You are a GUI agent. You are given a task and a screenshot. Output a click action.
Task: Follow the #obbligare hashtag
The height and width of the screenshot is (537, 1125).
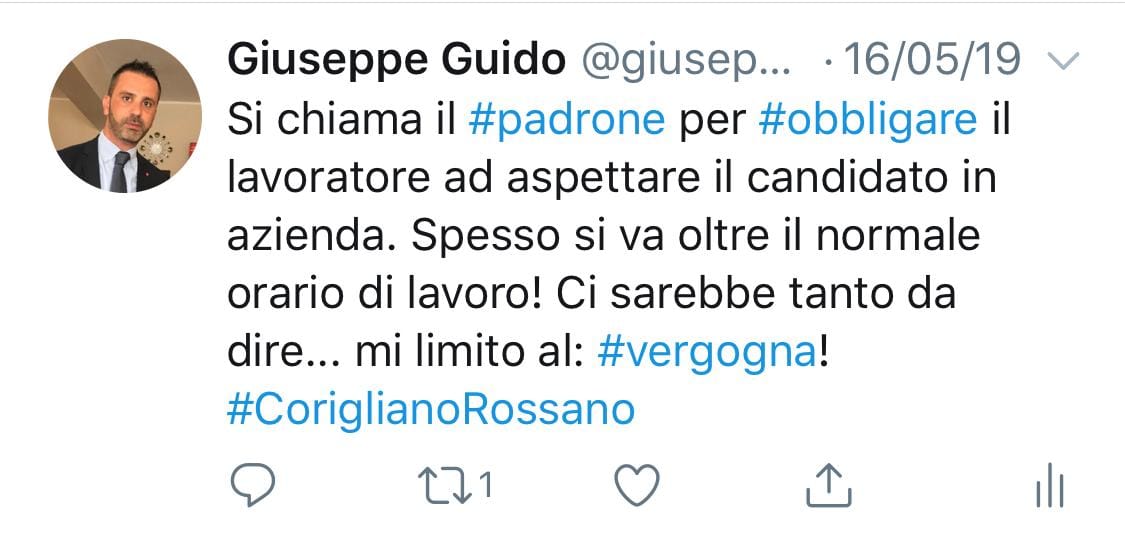[867, 121]
